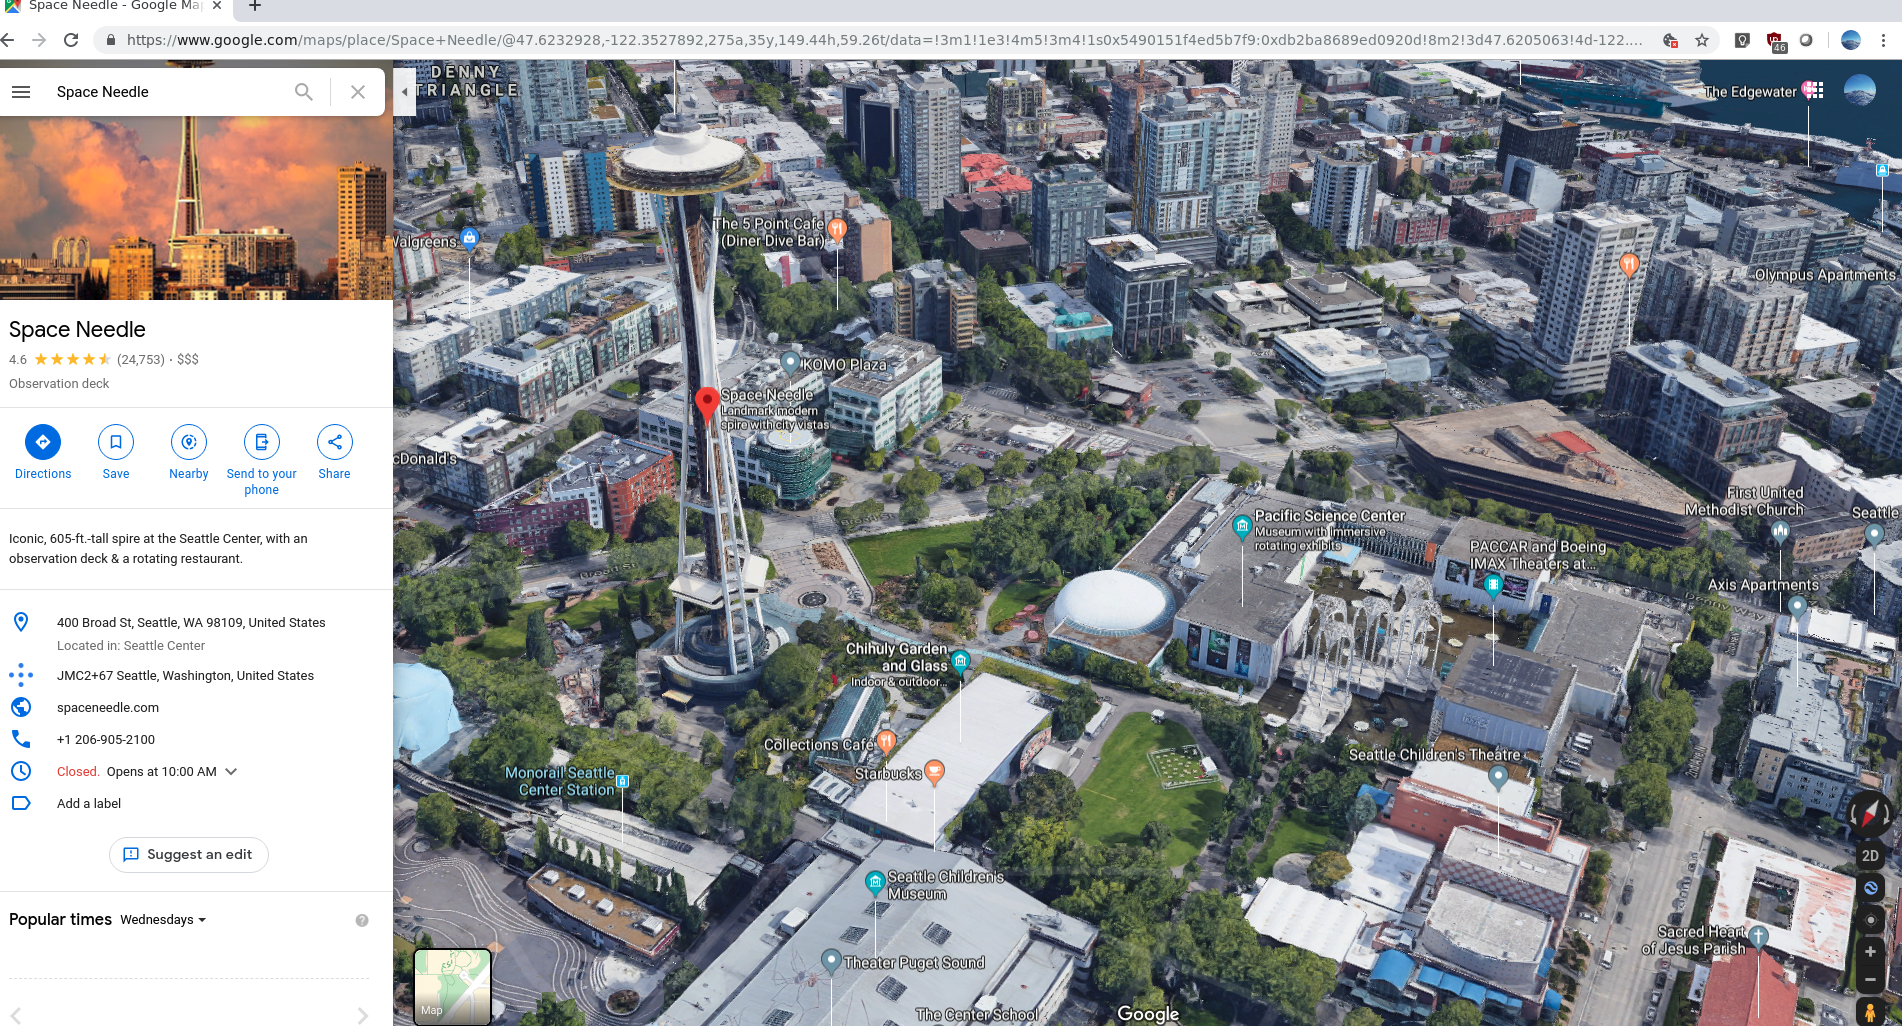Open the Space Needle header photo
This screenshot has width=1902, height=1026.
[x=196, y=208]
